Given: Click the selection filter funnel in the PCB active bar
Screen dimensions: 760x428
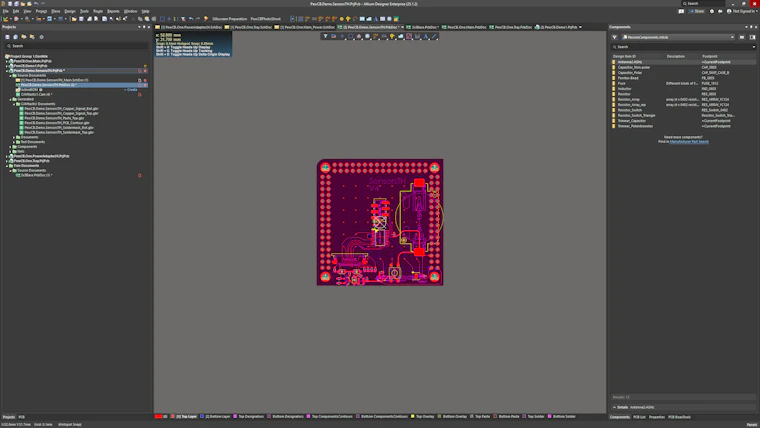Looking at the screenshot, I should point(325,36).
